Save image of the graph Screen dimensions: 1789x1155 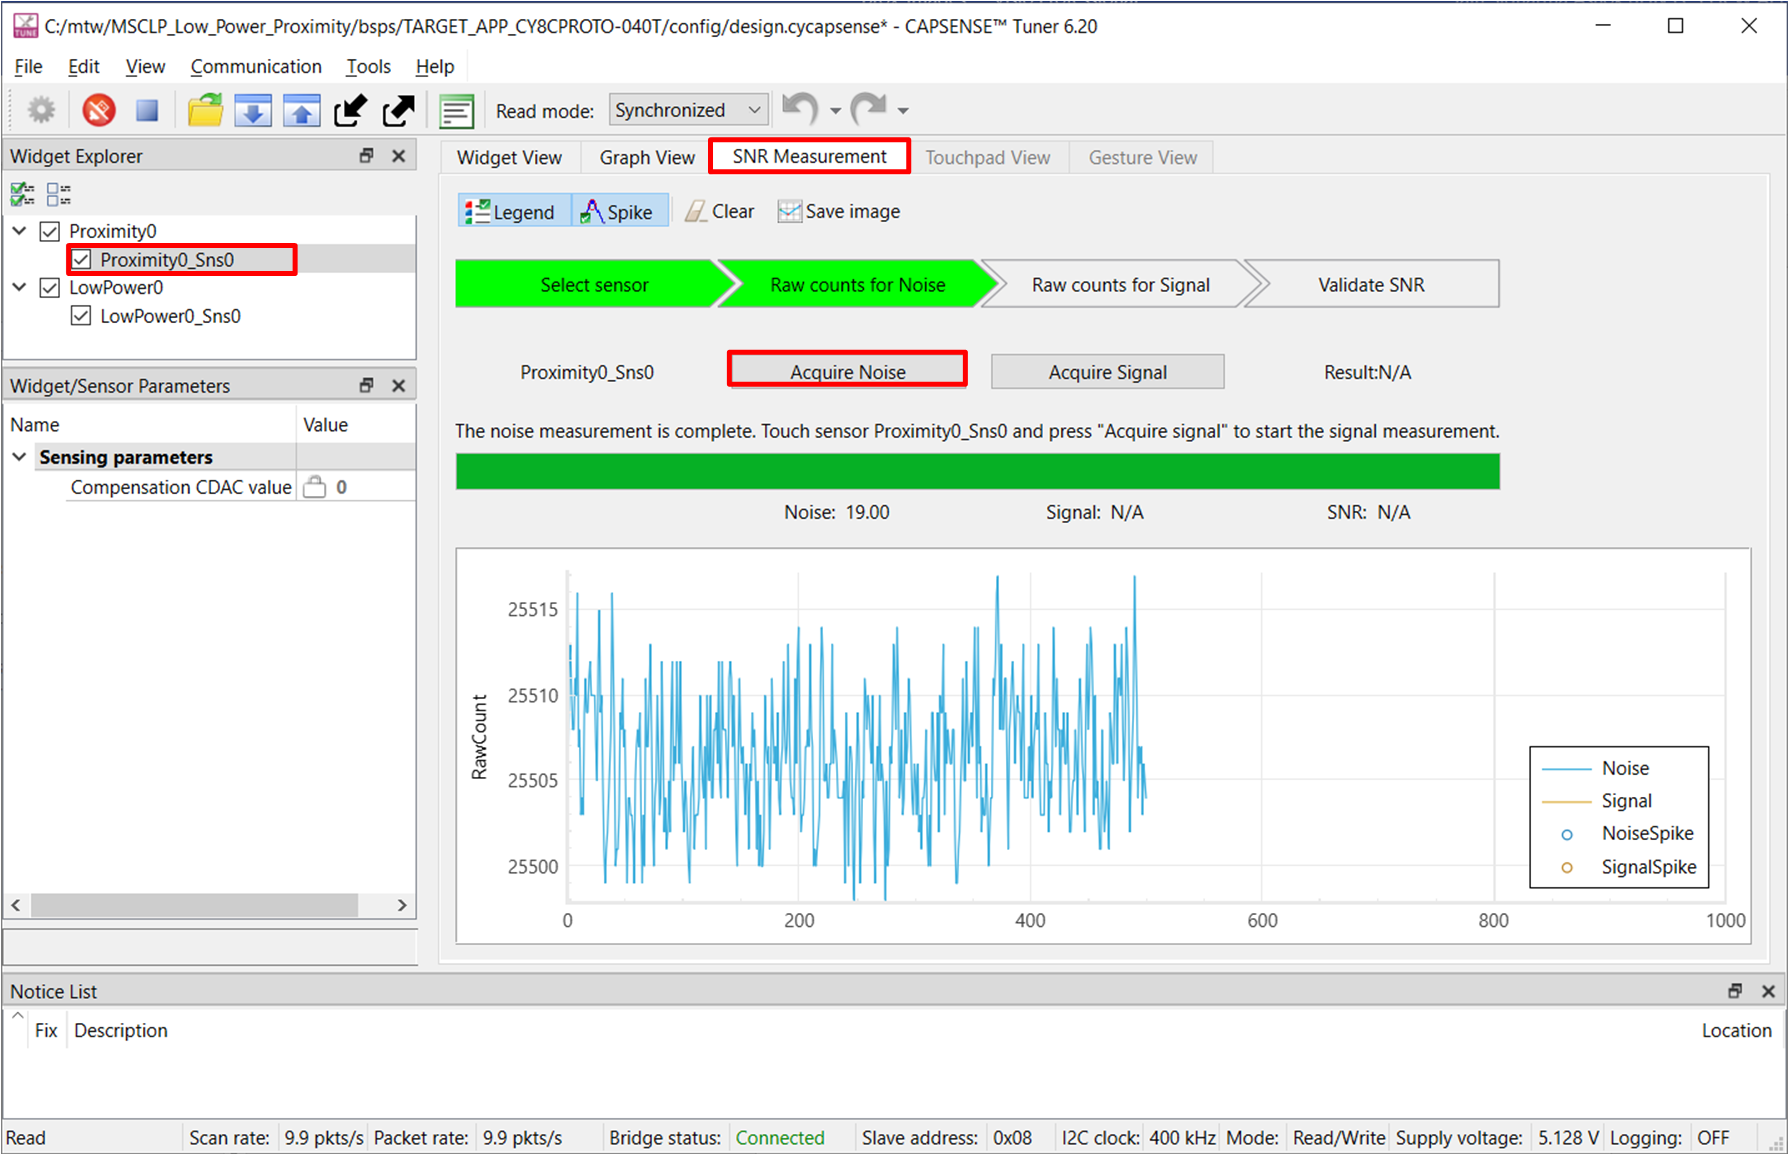point(839,211)
